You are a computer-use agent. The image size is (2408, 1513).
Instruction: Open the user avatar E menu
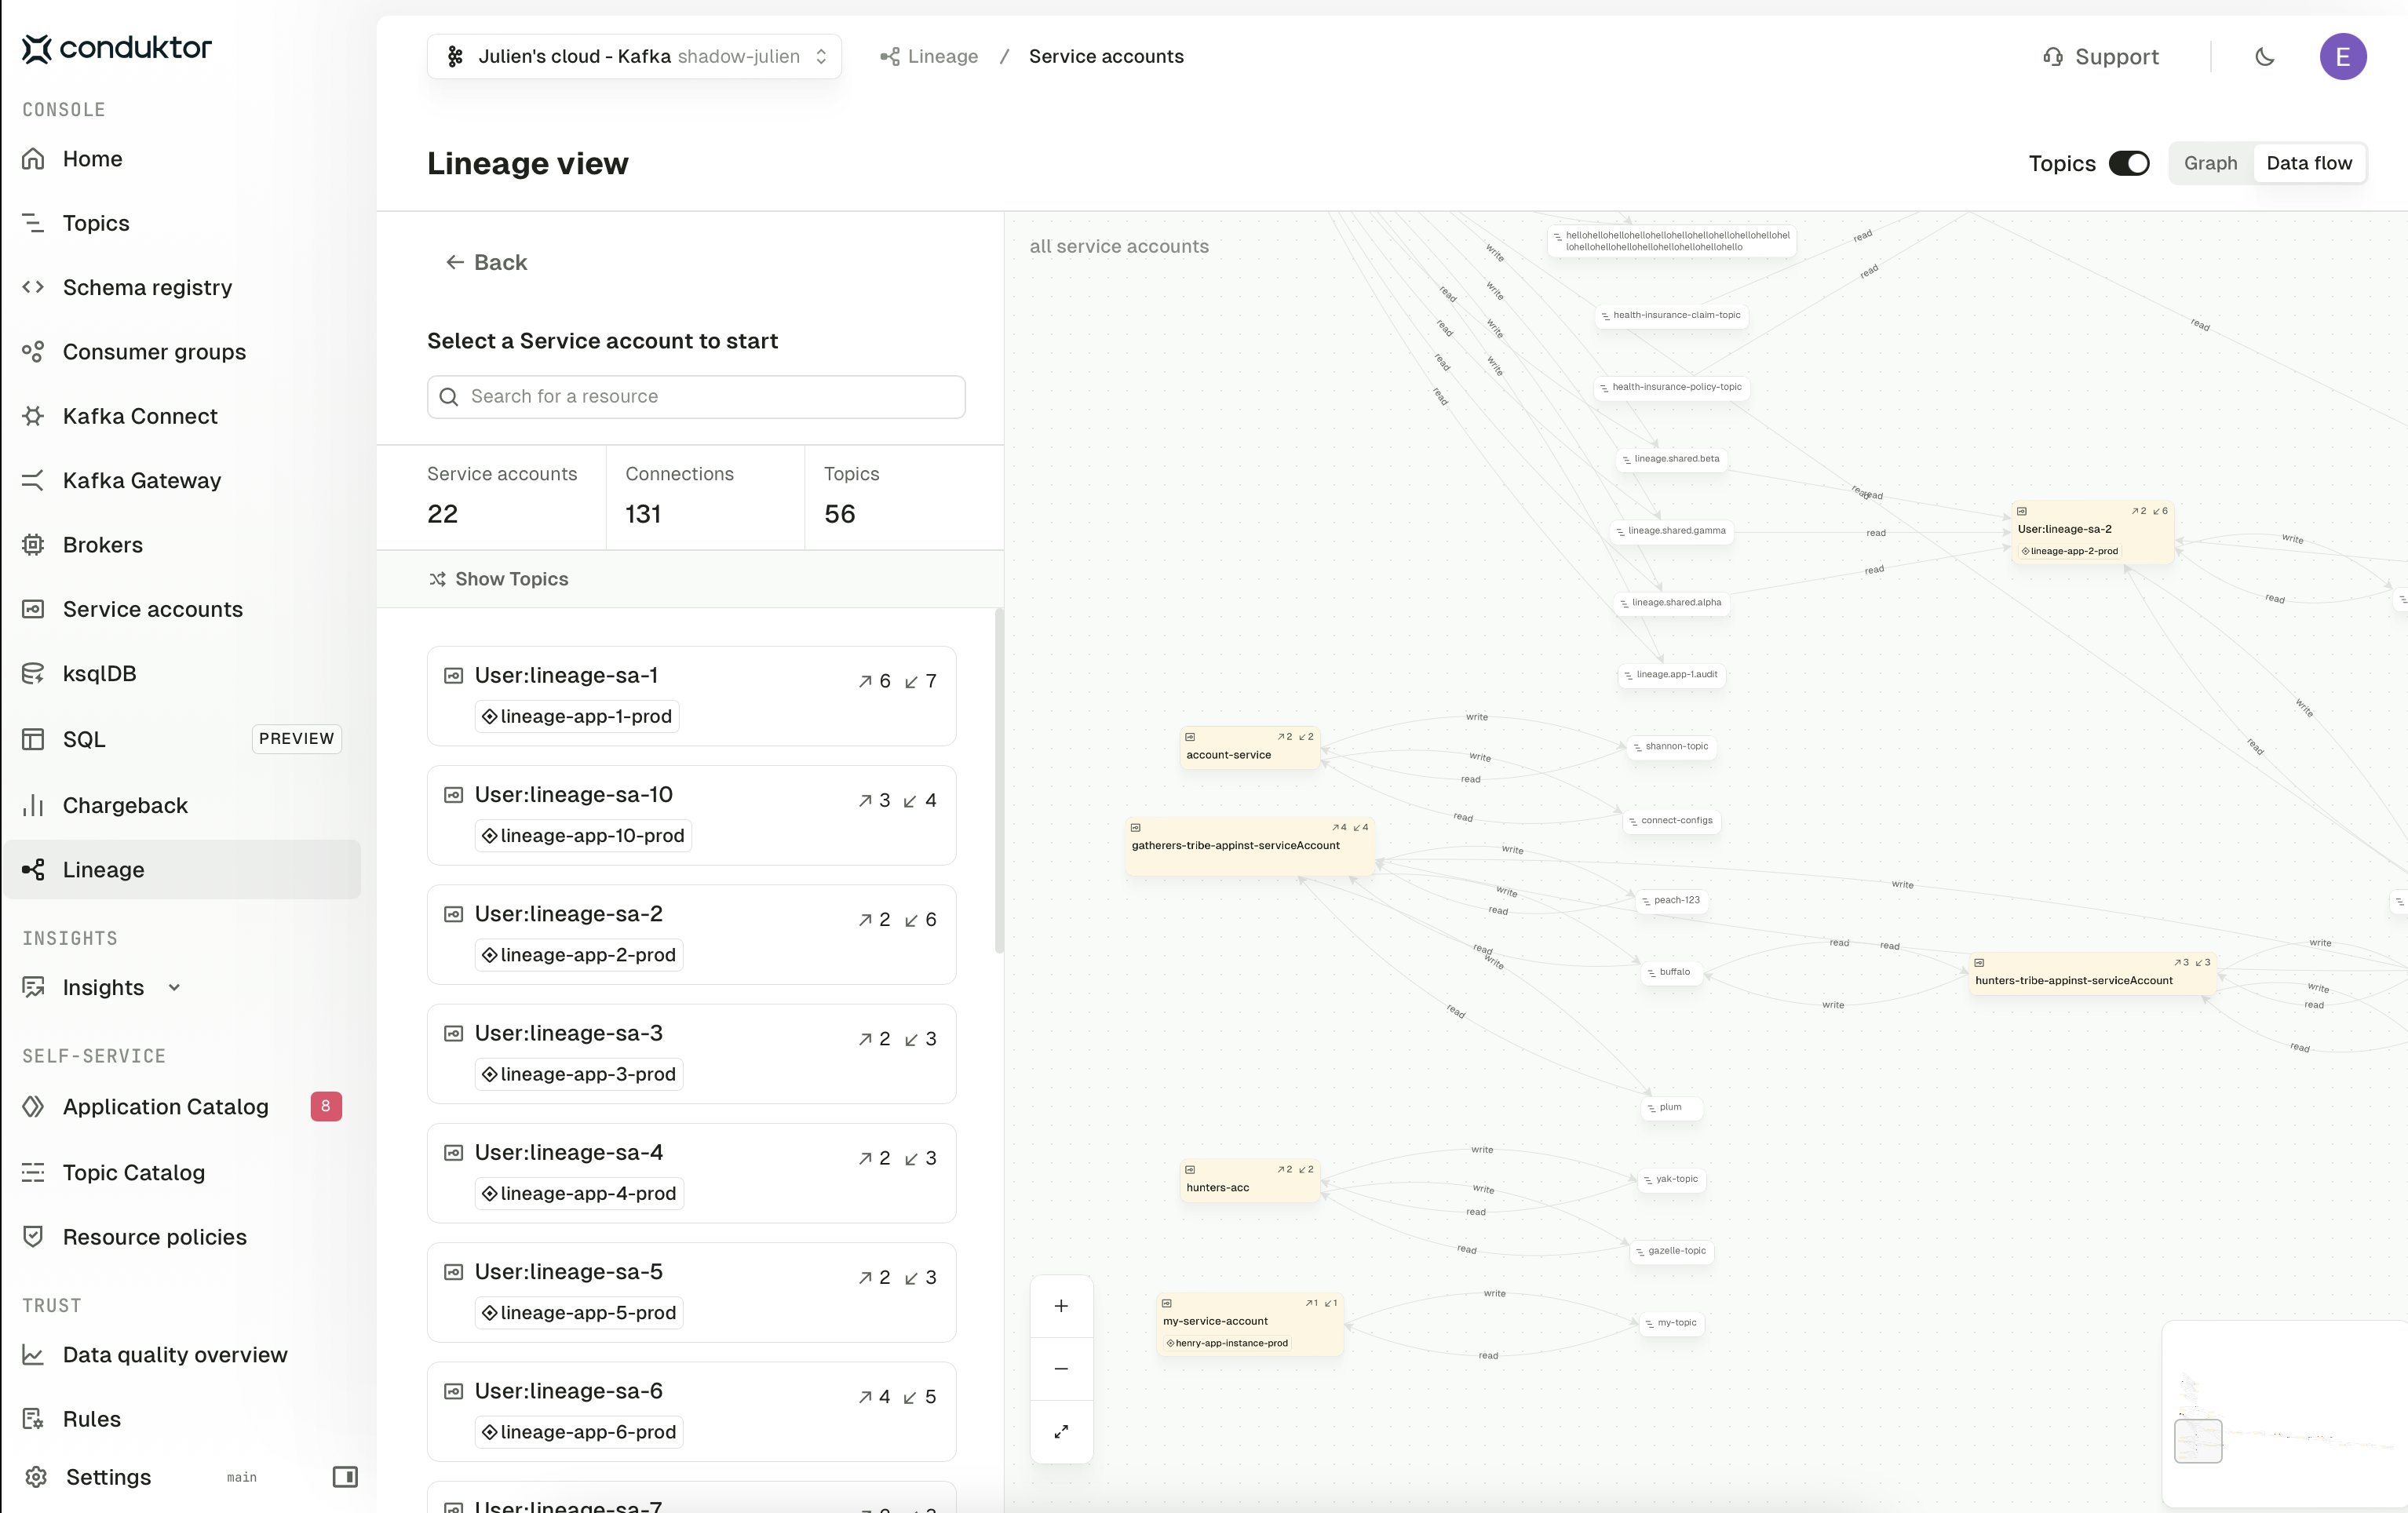coord(2343,57)
